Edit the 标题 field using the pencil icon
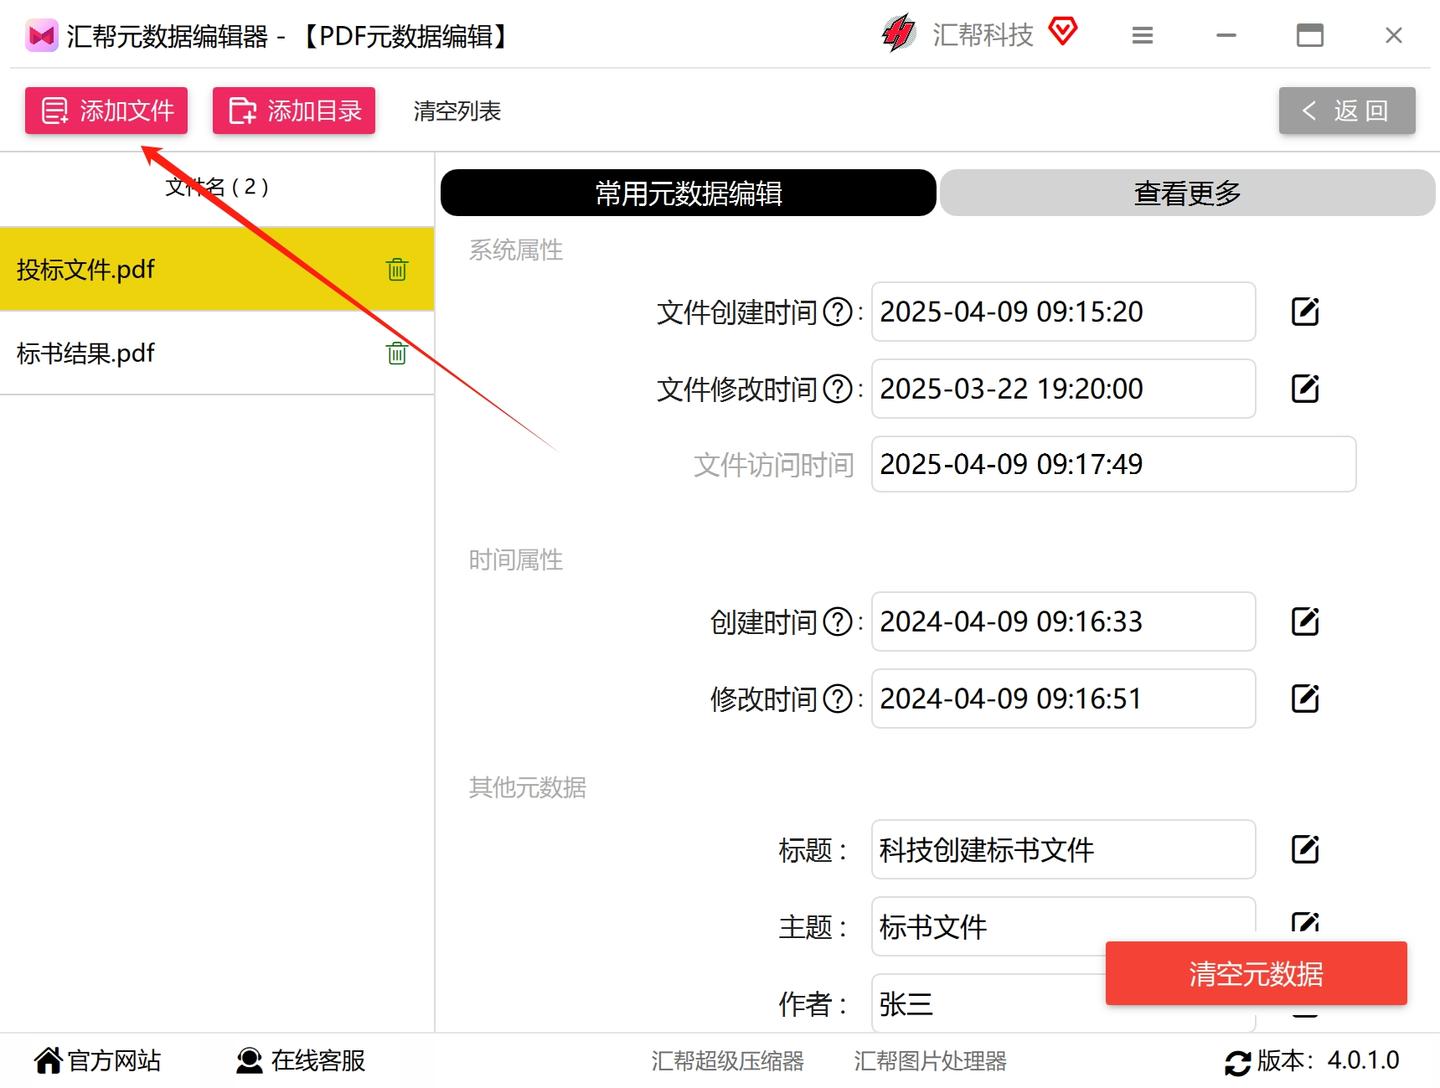 pos(1305,850)
